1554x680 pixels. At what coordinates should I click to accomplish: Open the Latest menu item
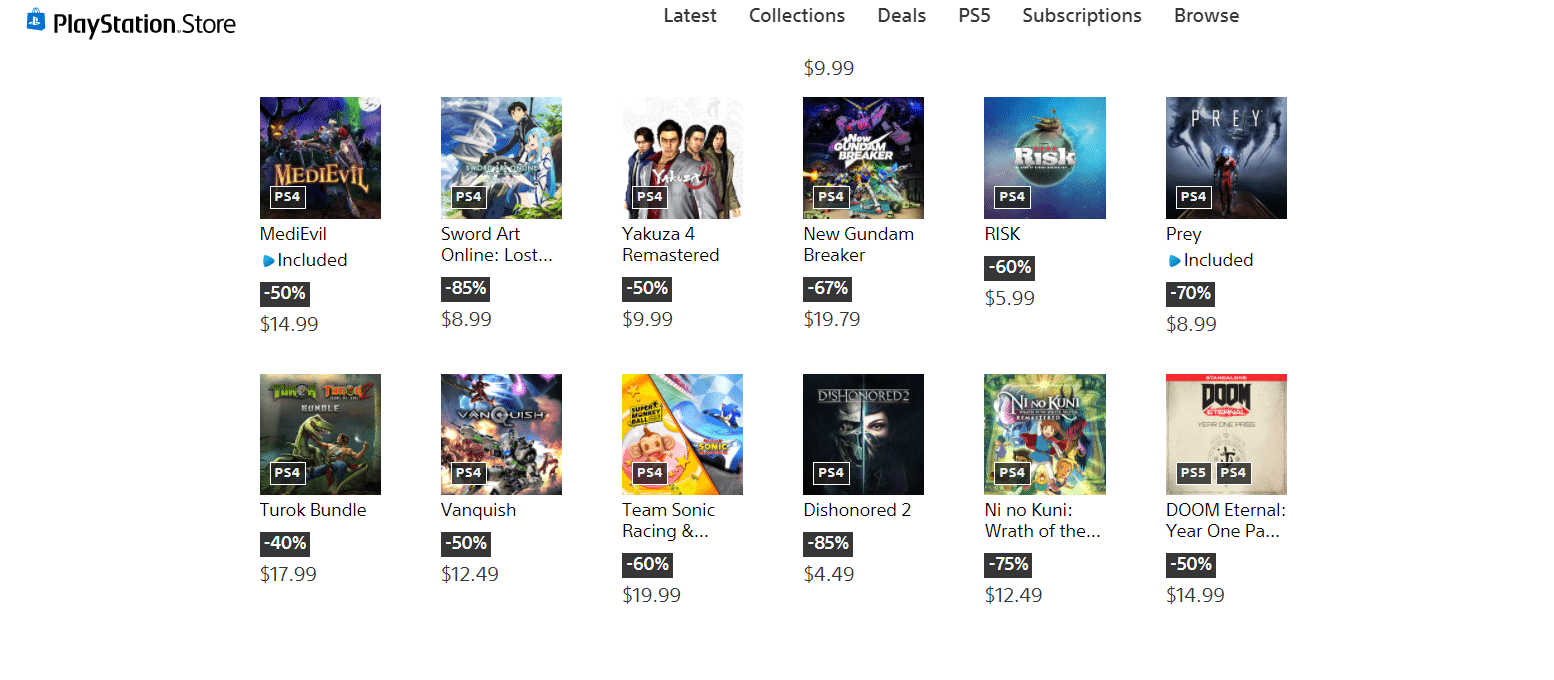[x=690, y=16]
